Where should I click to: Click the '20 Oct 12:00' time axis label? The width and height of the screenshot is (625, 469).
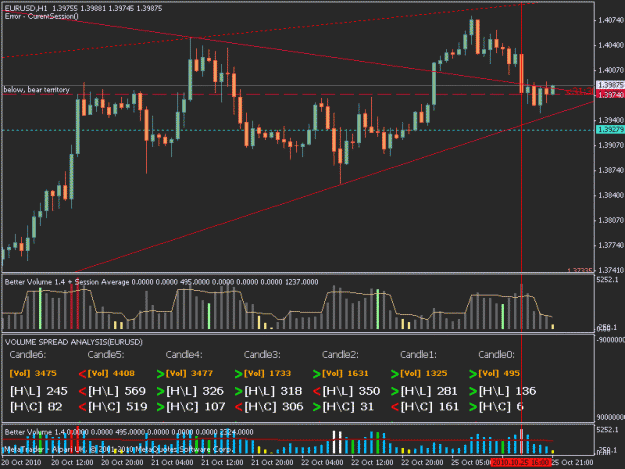(72, 463)
